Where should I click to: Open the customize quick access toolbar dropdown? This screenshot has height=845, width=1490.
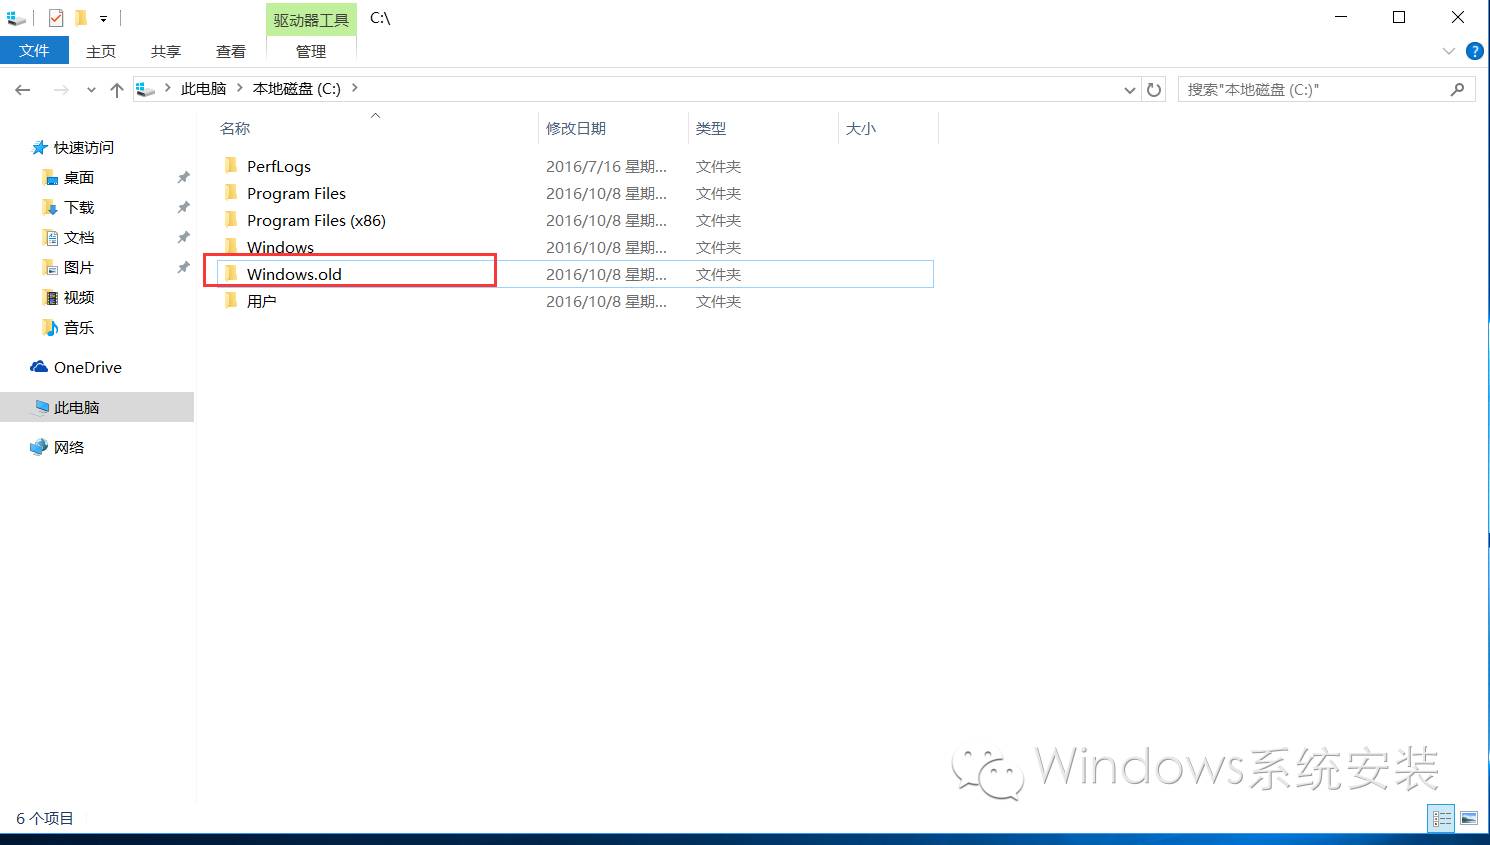[103, 19]
